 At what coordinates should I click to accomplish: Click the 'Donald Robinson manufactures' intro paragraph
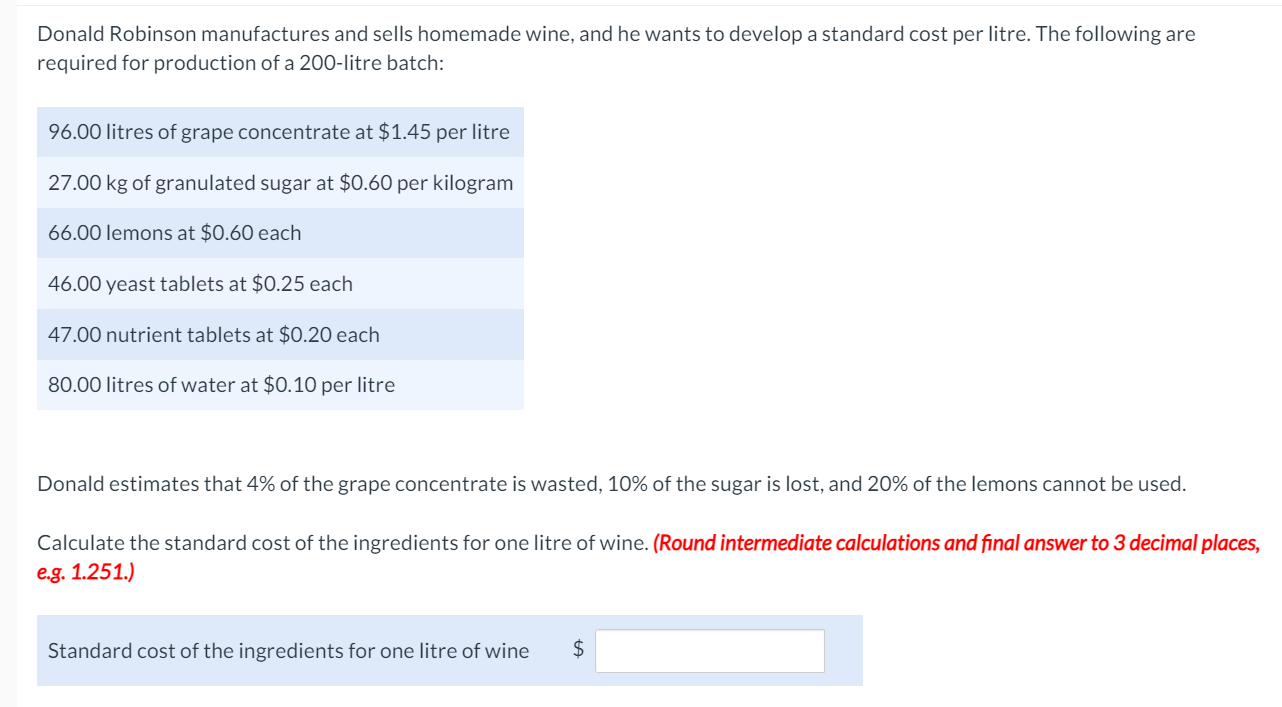(615, 34)
